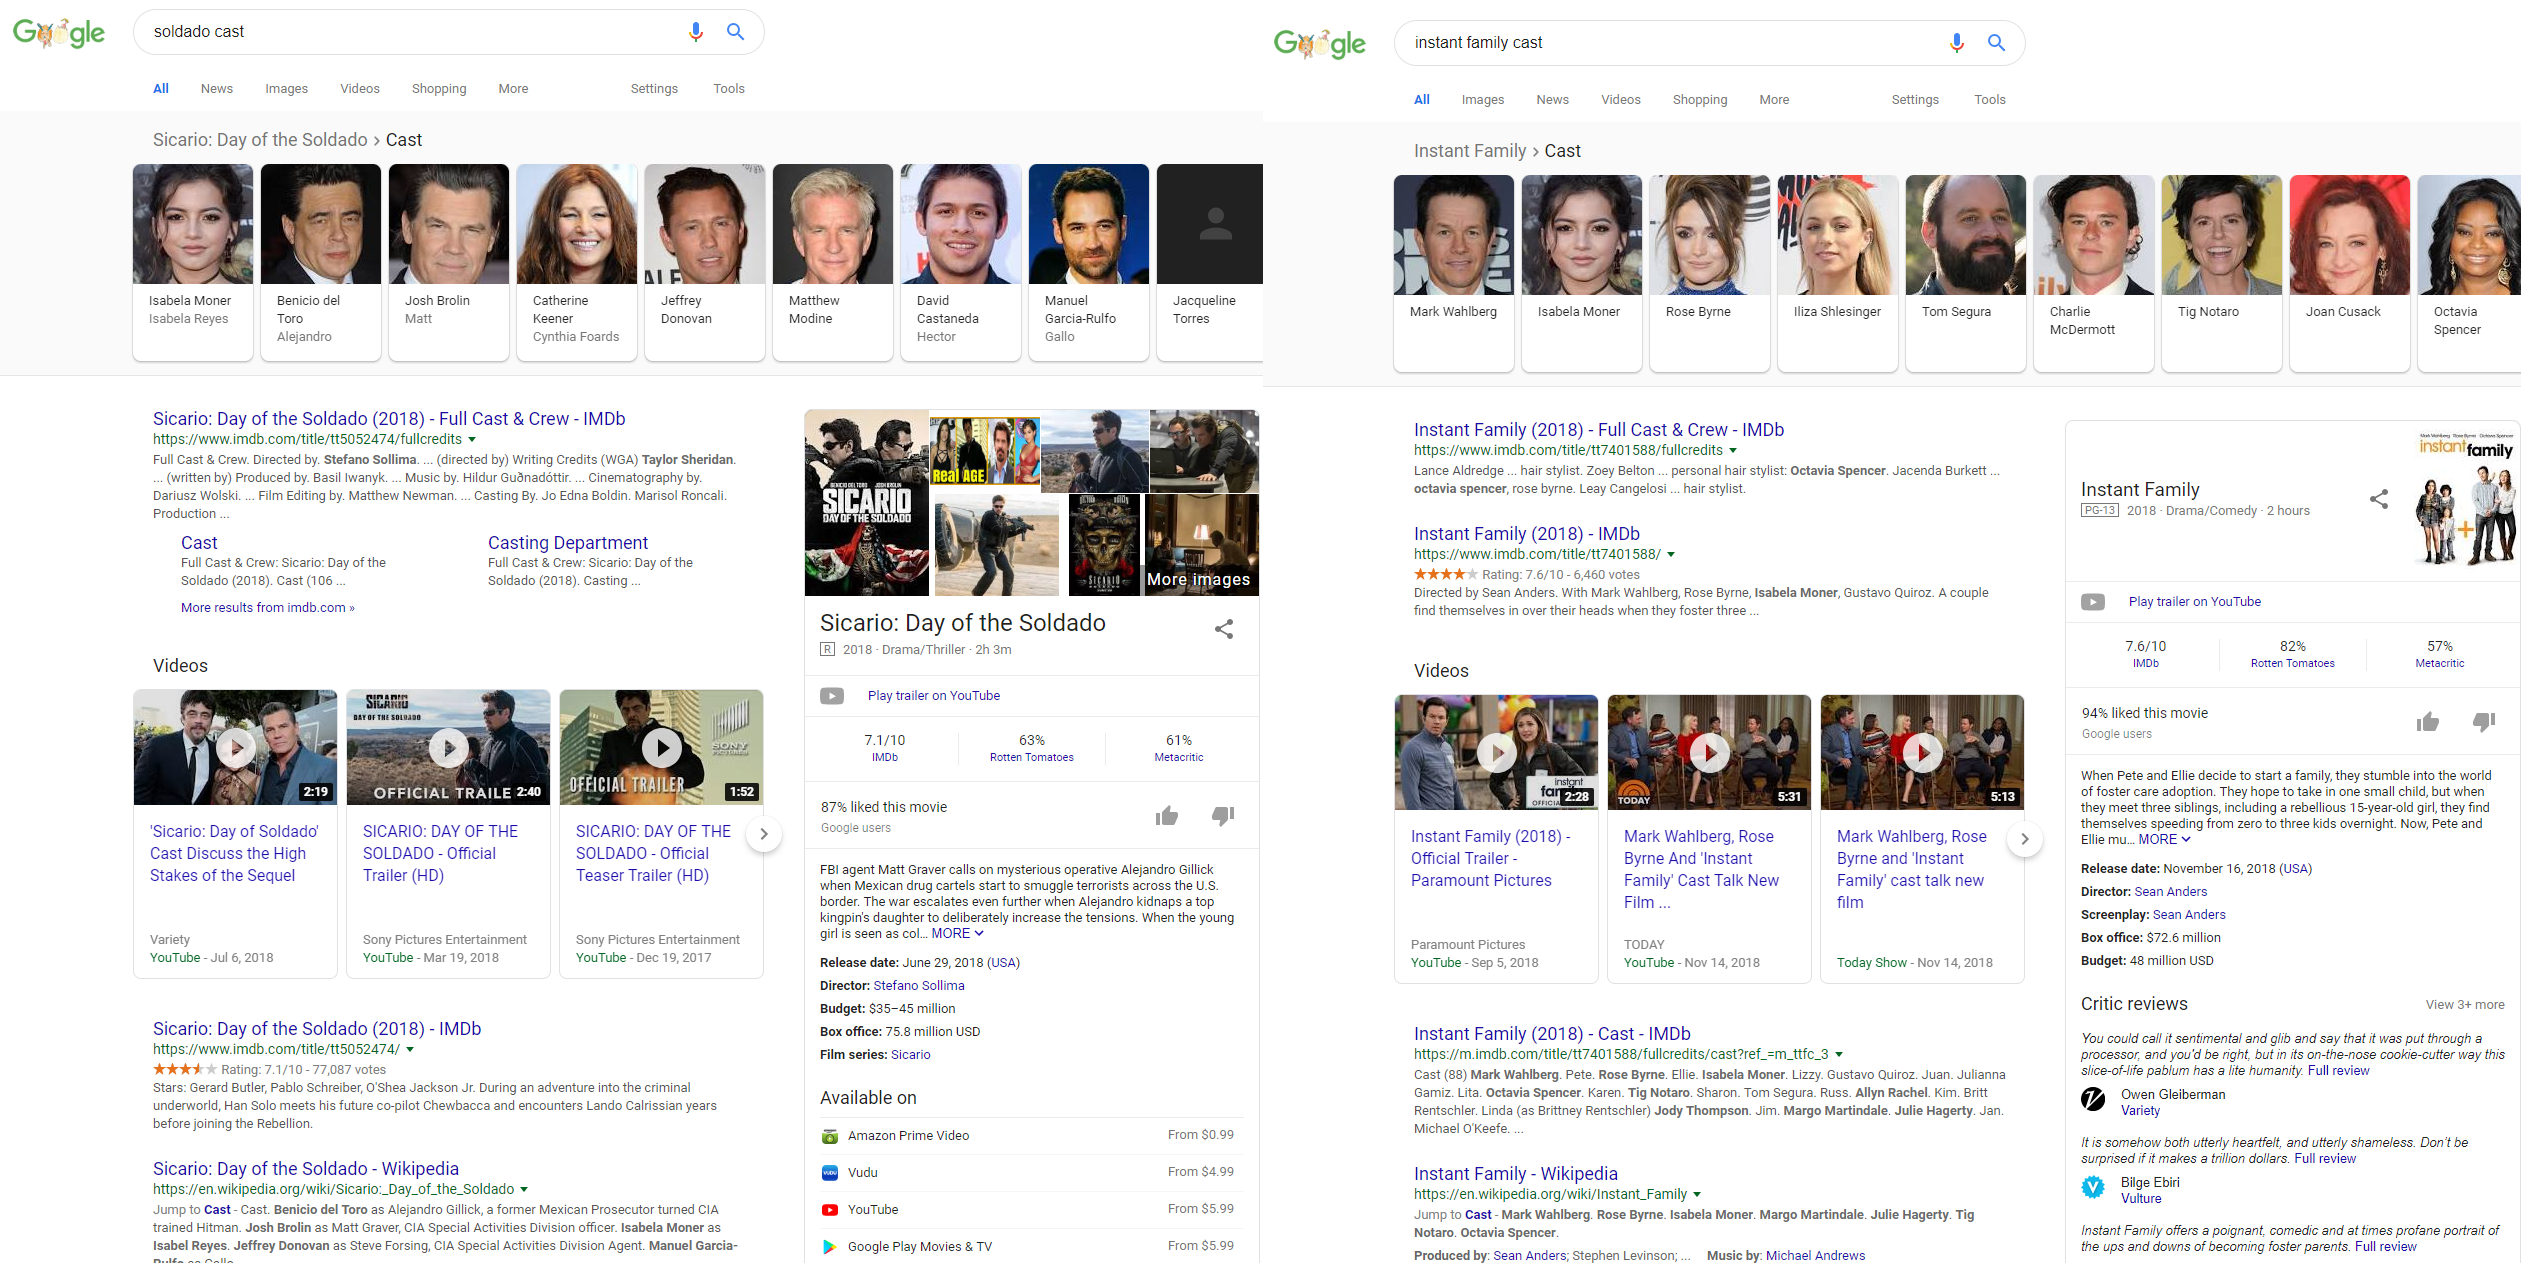2521x1263 pixels.
Task: Select Josh Brolin cast card
Action: click(449, 262)
